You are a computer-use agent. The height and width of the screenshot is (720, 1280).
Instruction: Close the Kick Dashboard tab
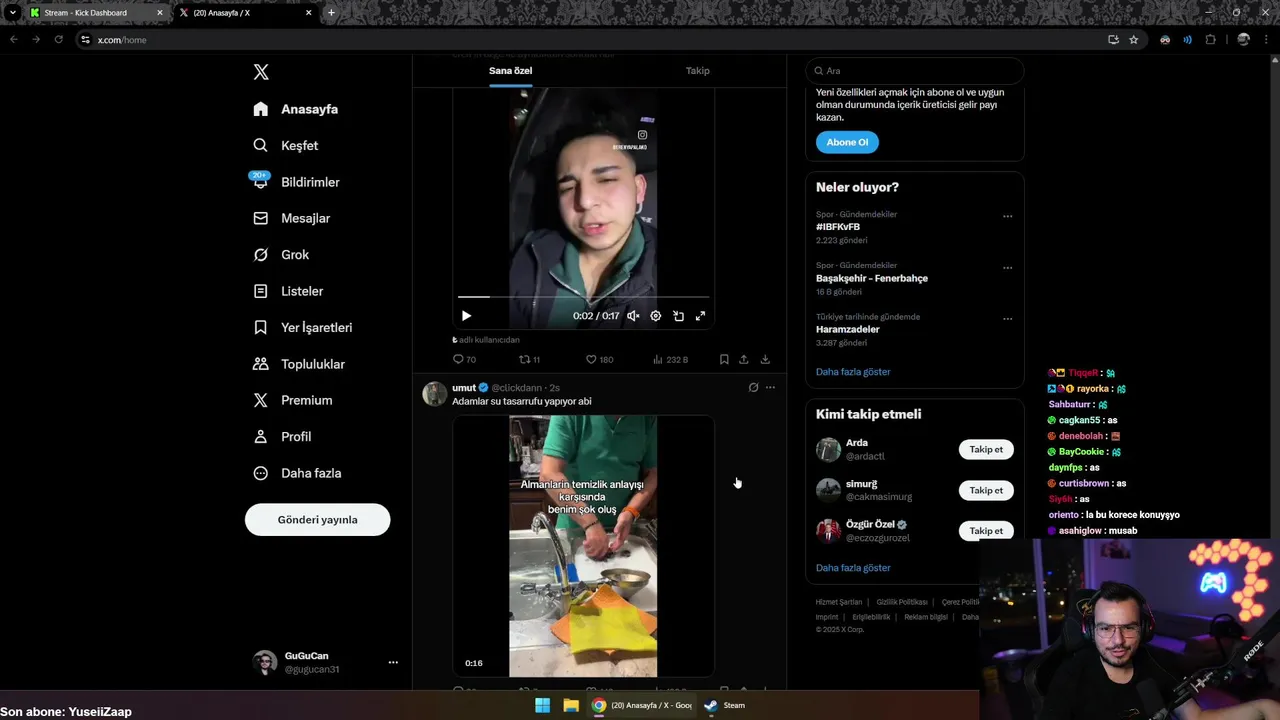point(159,13)
